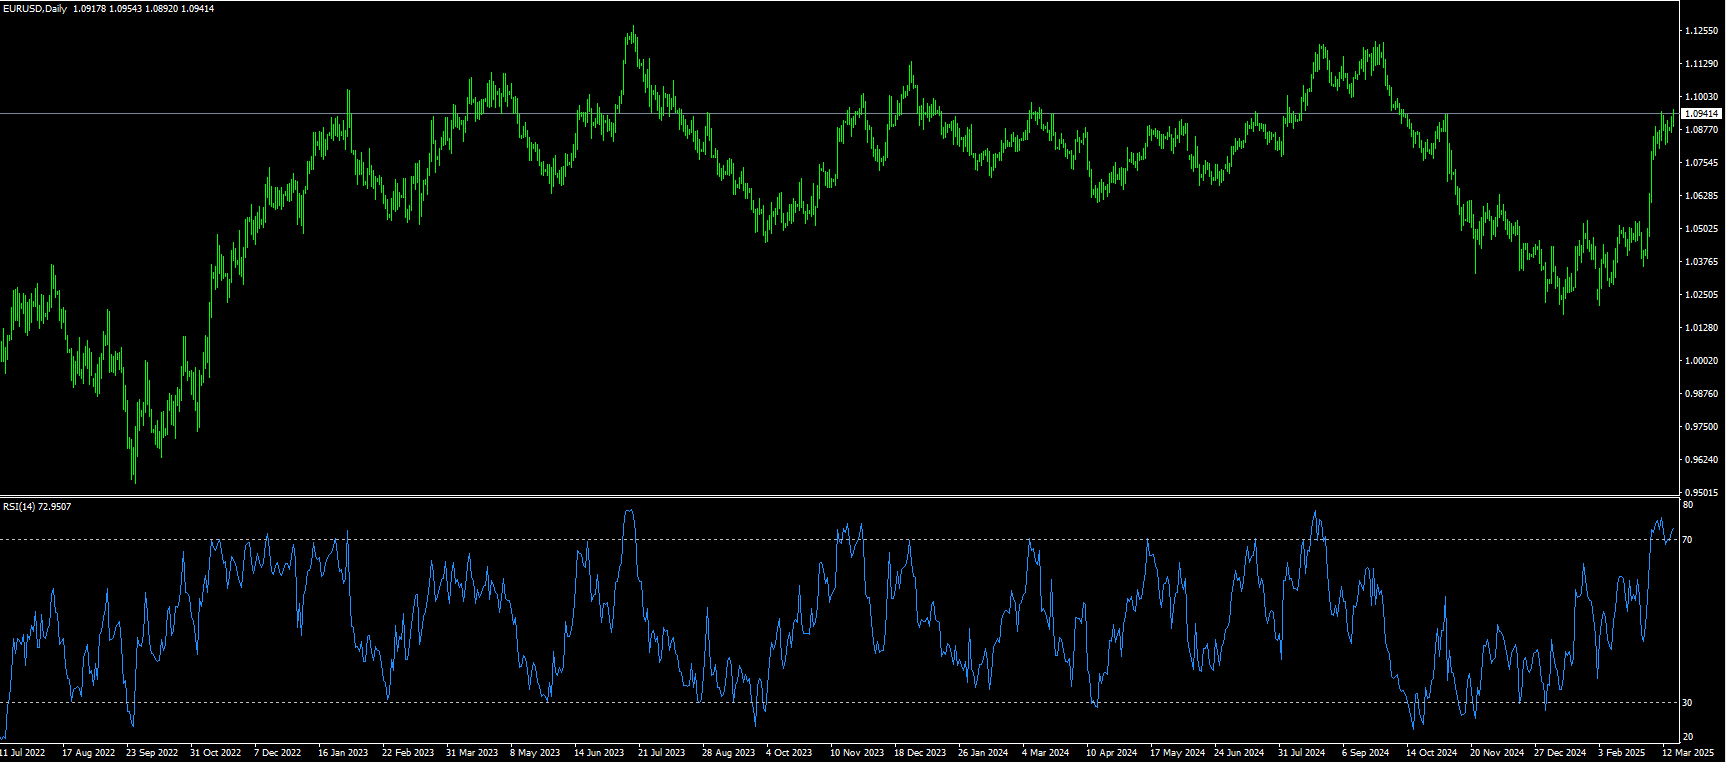
Task: Click RSI scale value 30
Action: click(1687, 703)
